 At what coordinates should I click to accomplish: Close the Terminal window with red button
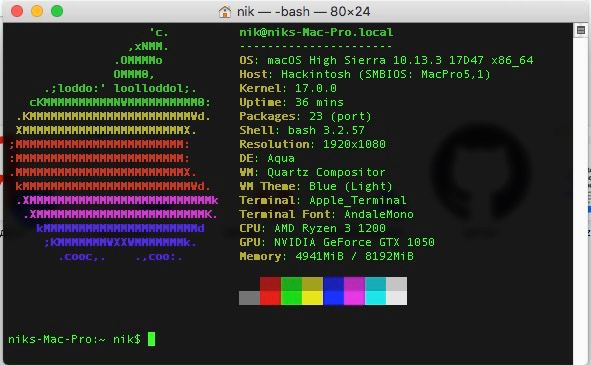click(17, 11)
